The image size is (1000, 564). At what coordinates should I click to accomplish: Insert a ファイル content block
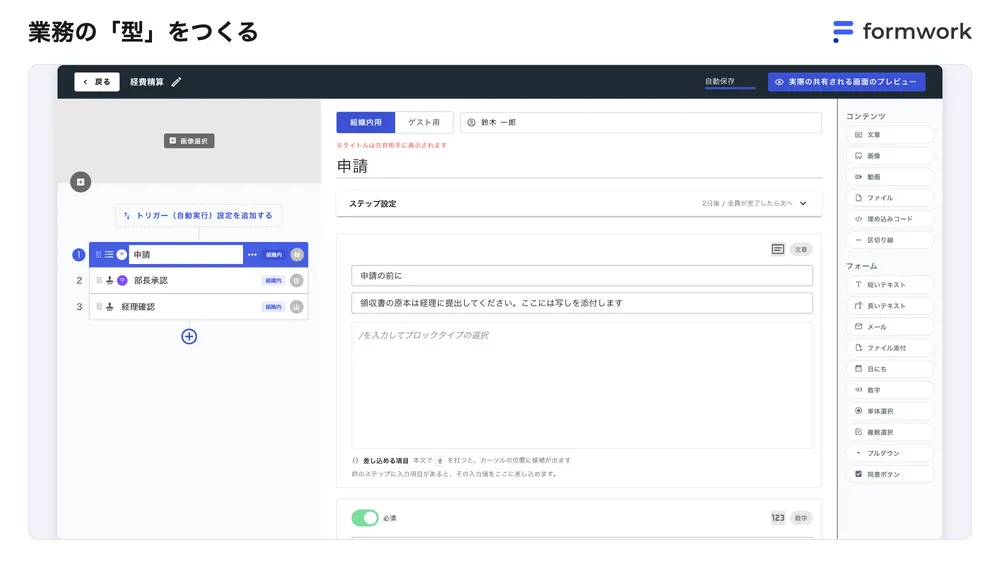pyautogui.click(x=890, y=198)
